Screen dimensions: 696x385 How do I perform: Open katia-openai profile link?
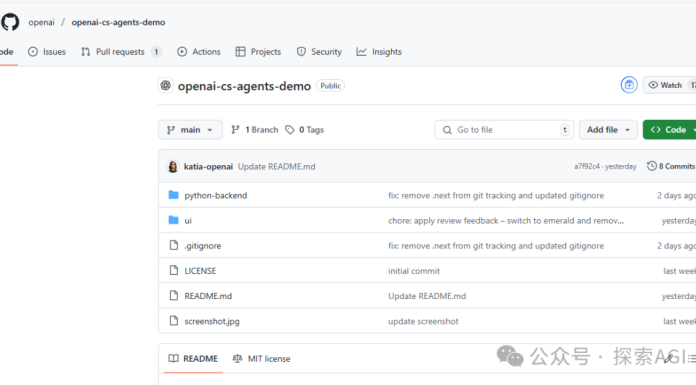pyautogui.click(x=208, y=167)
